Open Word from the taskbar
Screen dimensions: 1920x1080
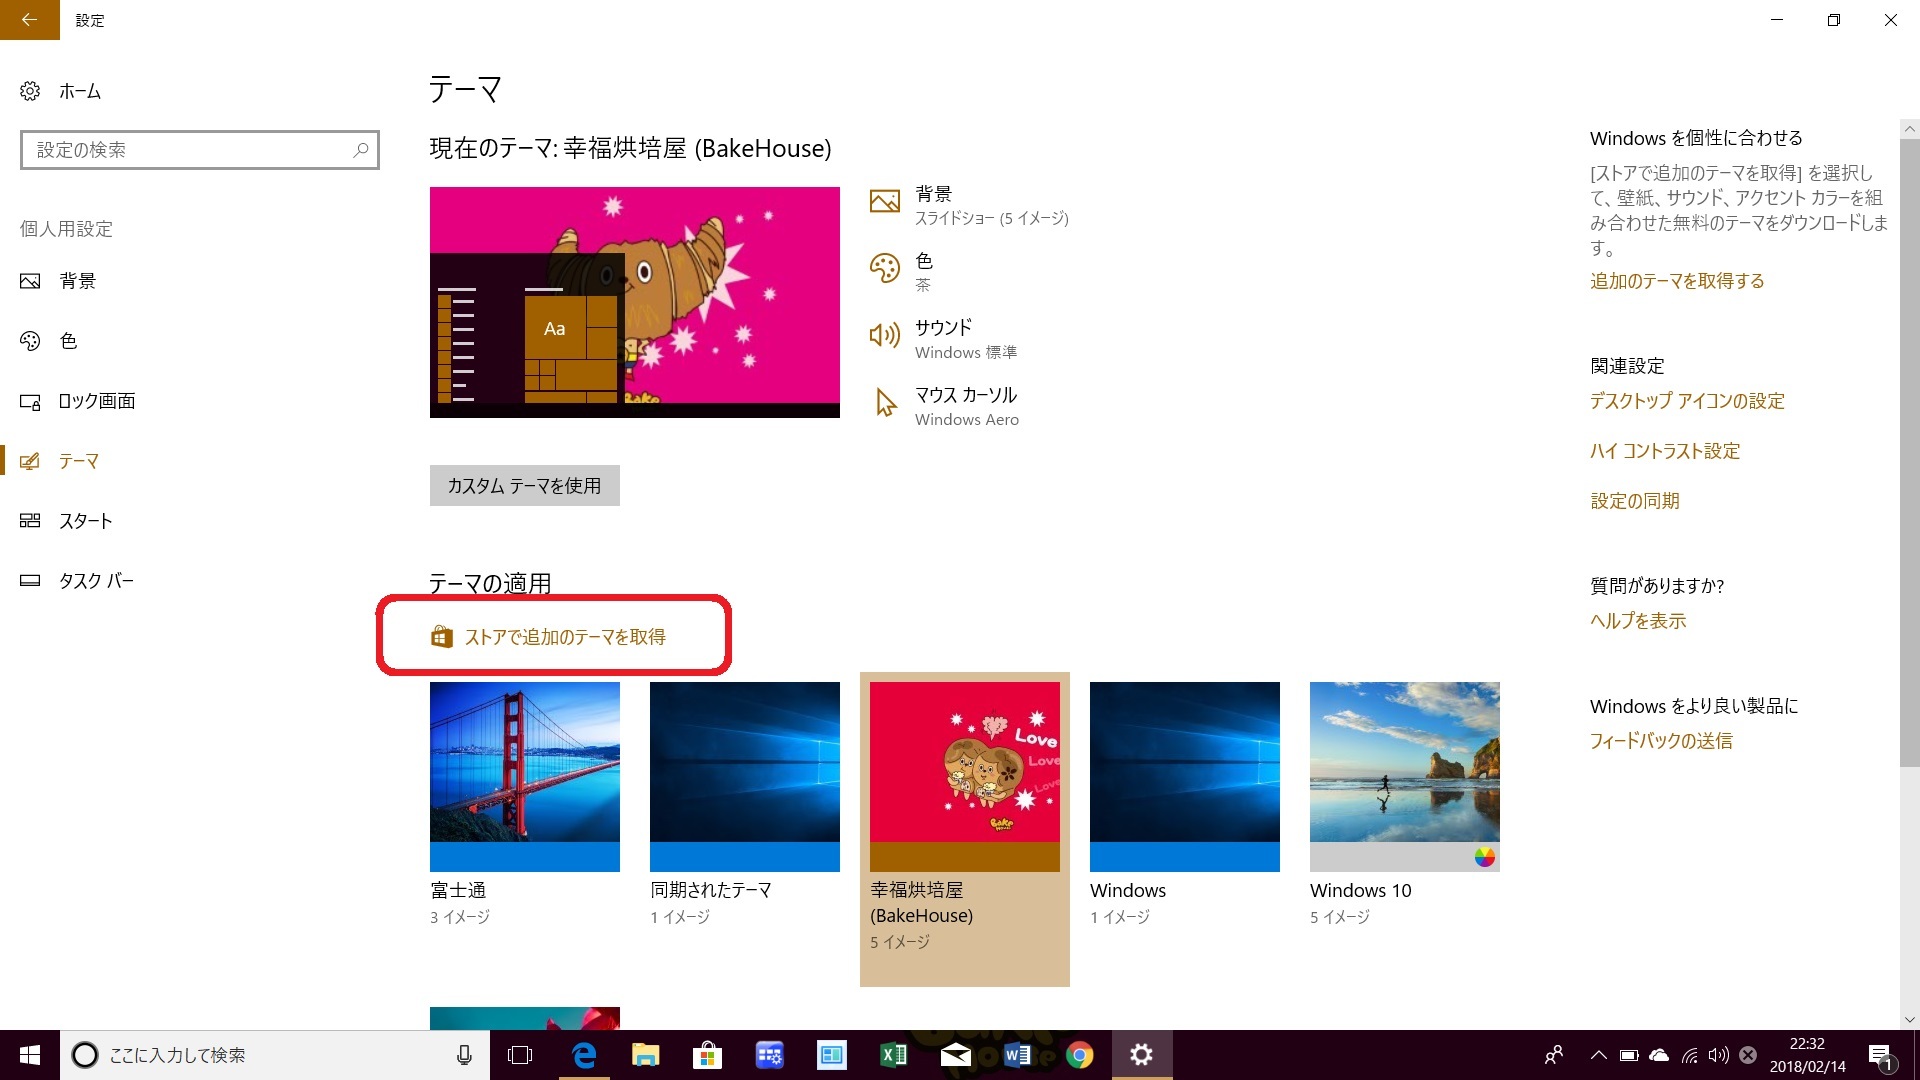pyautogui.click(x=1017, y=1055)
